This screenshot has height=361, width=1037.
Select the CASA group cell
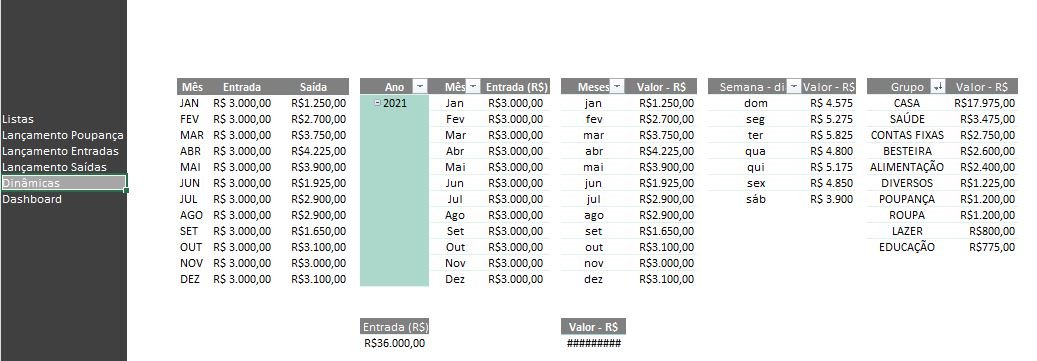pos(906,103)
